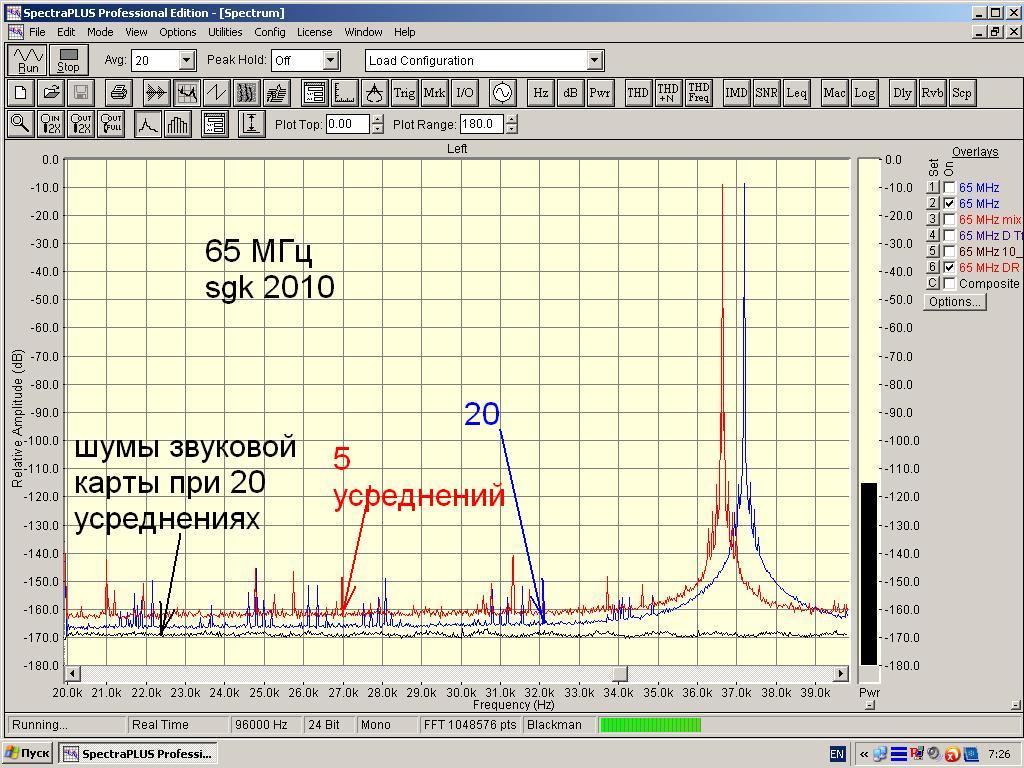Open the Load Configuration dropdown
Viewport: 1024px width, 768px height.
pos(594,61)
